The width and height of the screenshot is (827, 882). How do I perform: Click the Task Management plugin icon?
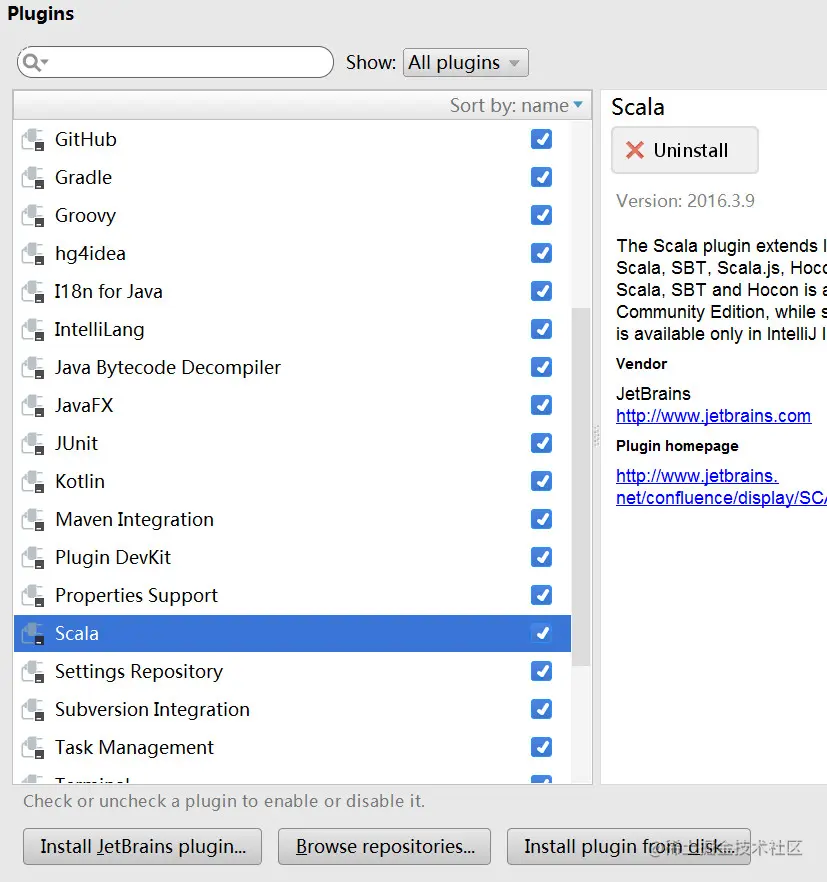coord(33,748)
